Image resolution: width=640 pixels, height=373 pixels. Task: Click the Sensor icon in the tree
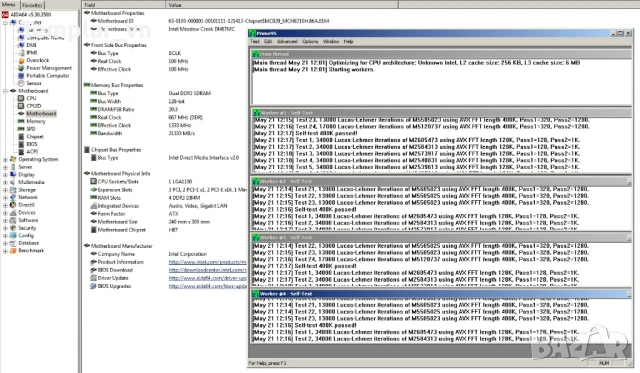(x=21, y=83)
